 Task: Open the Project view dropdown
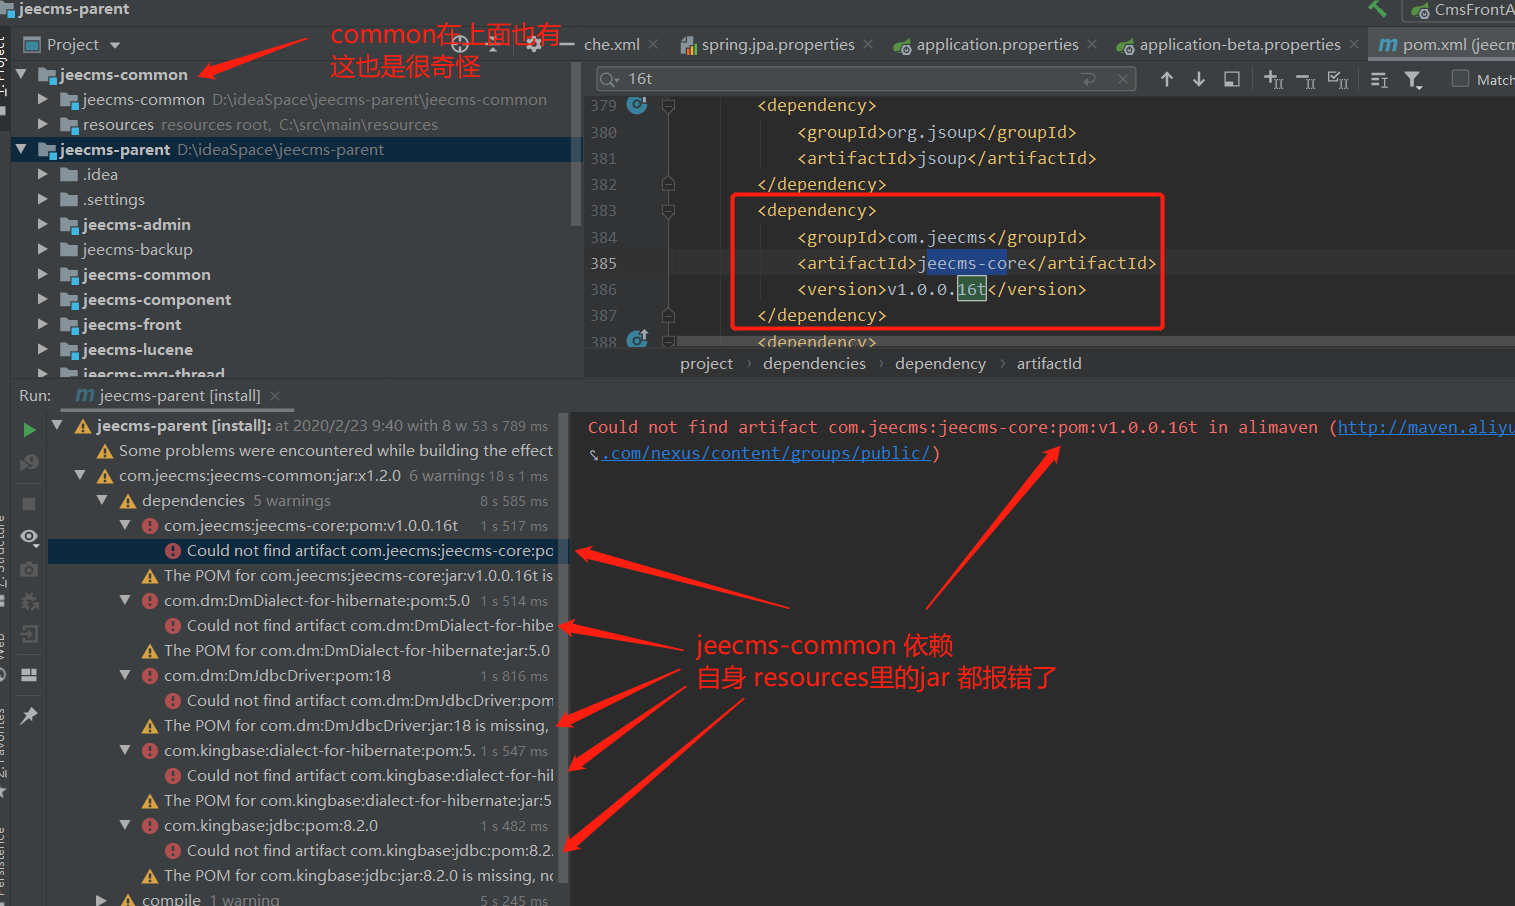(x=115, y=45)
